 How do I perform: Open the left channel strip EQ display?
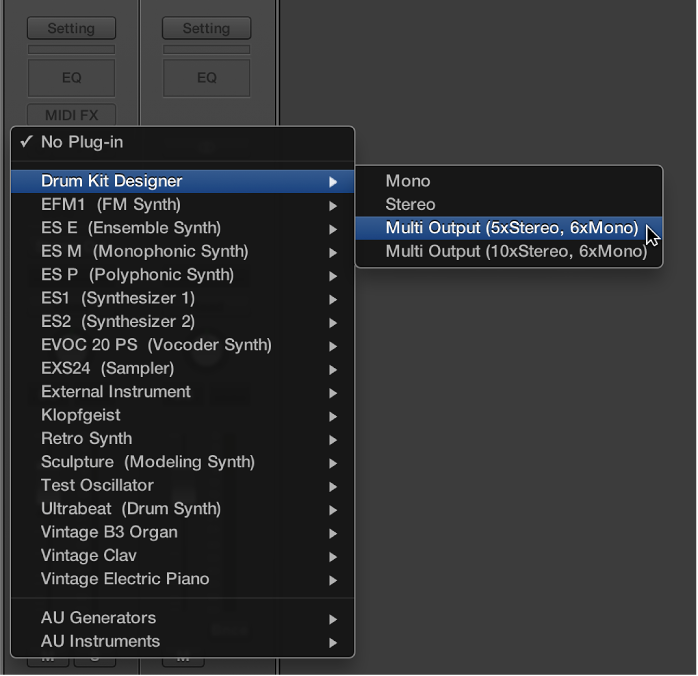tap(71, 78)
